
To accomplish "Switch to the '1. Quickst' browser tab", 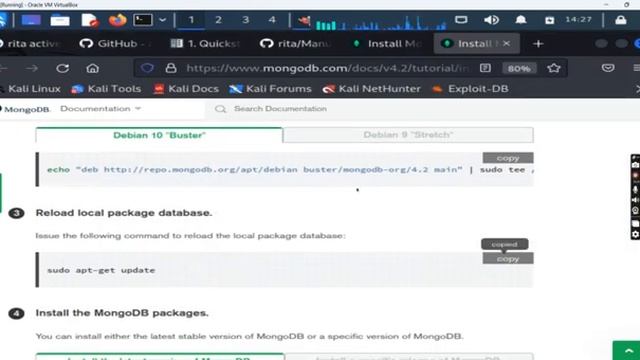I will (x=205, y=44).
